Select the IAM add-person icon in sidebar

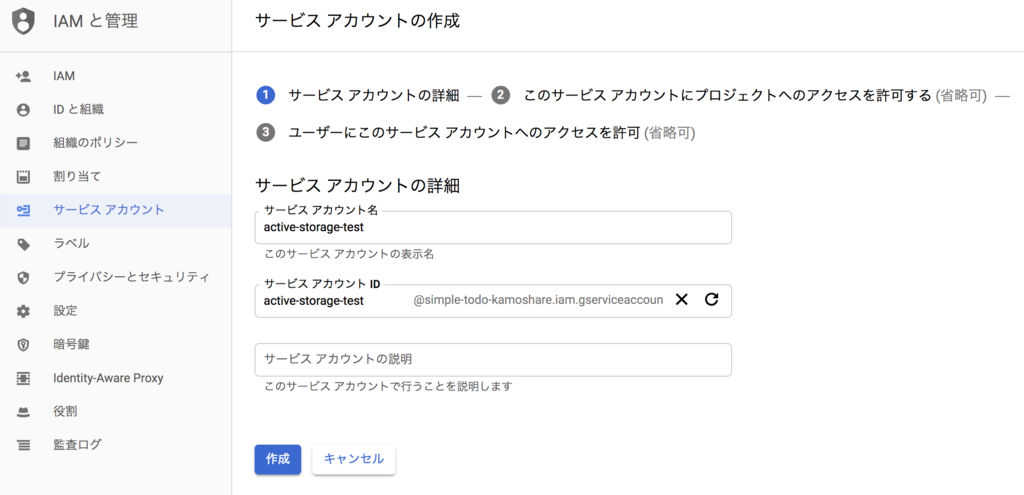[x=24, y=76]
